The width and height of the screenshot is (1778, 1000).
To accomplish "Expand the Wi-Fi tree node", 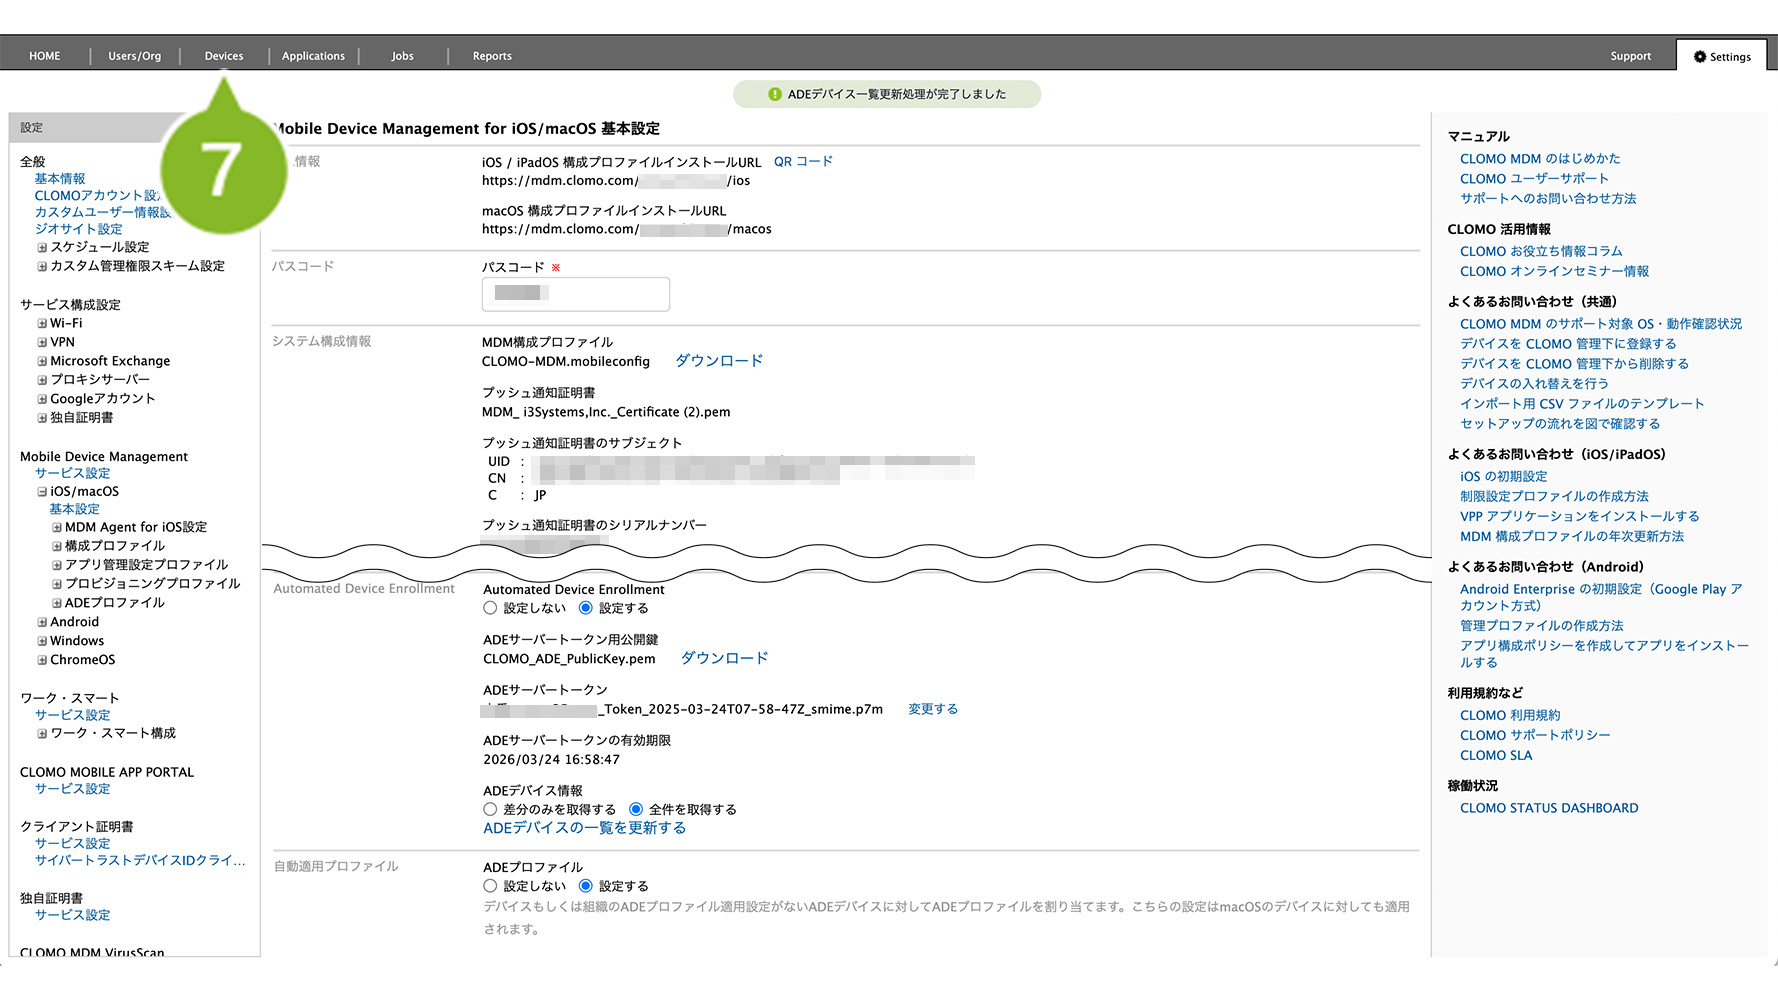I will click(x=42, y=323).
